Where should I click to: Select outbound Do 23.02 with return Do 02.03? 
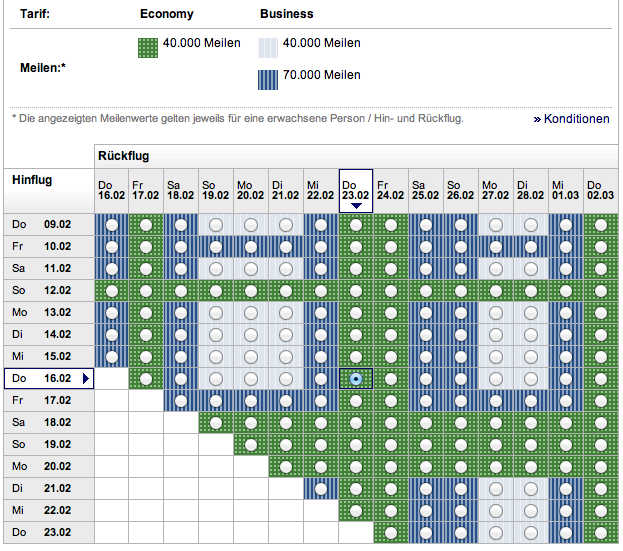point(600,533)
